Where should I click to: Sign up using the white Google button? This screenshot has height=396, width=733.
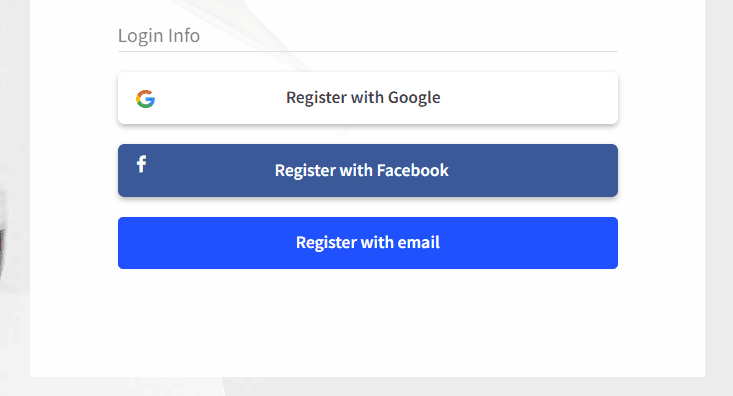[x=368, y=98]
